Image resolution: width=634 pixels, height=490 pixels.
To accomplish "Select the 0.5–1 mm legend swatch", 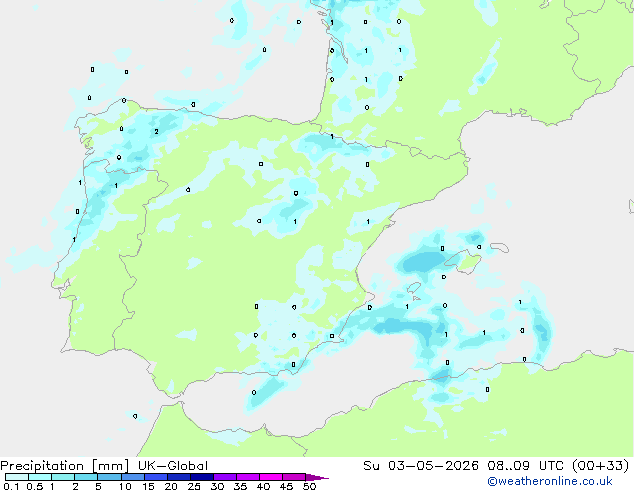I will pyautogui.click(x=40, y=477).
